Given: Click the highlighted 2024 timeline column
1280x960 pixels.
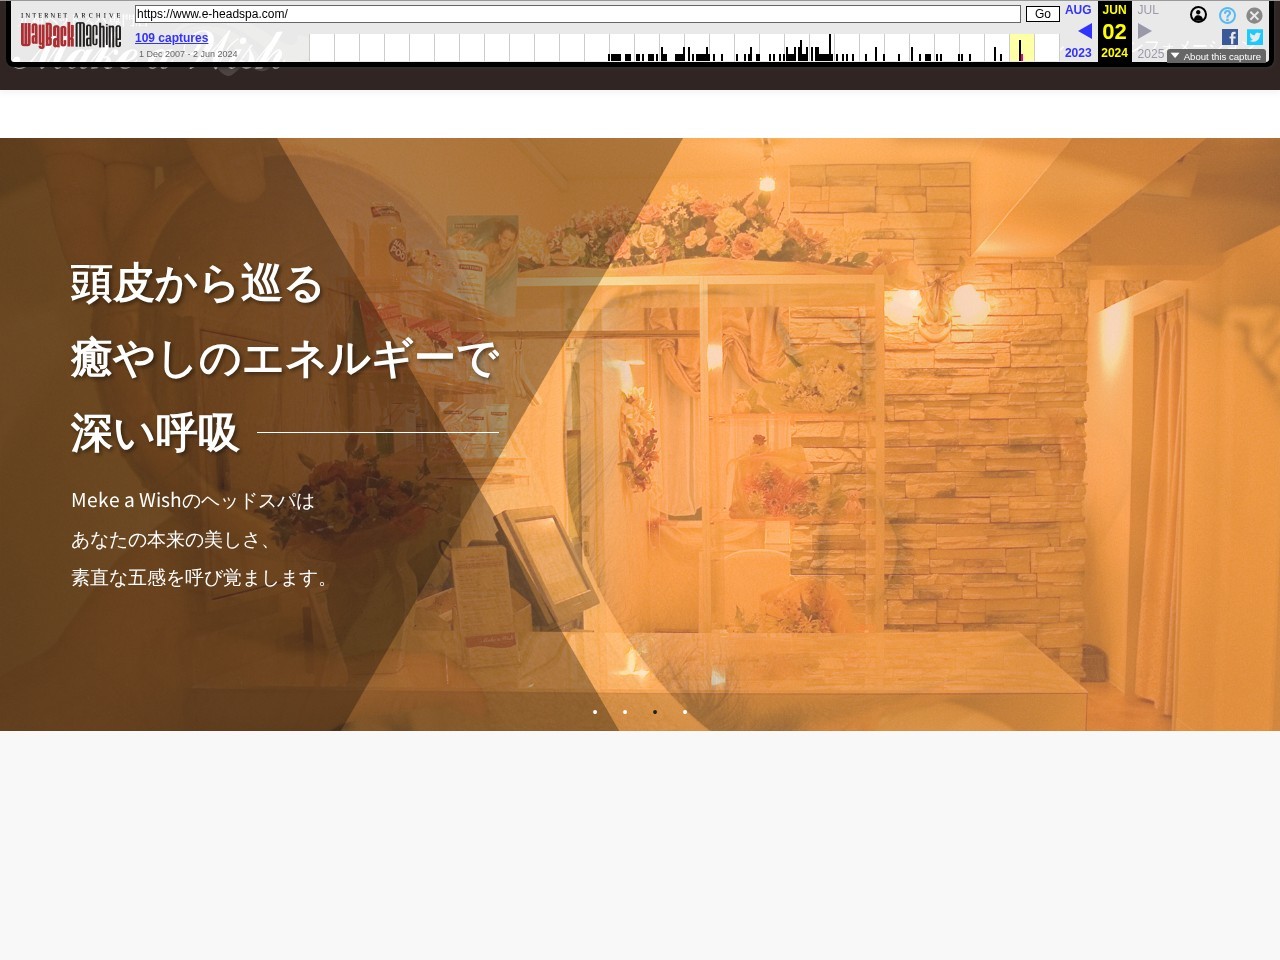Looking at the screenshot, I should point(1021,47).
